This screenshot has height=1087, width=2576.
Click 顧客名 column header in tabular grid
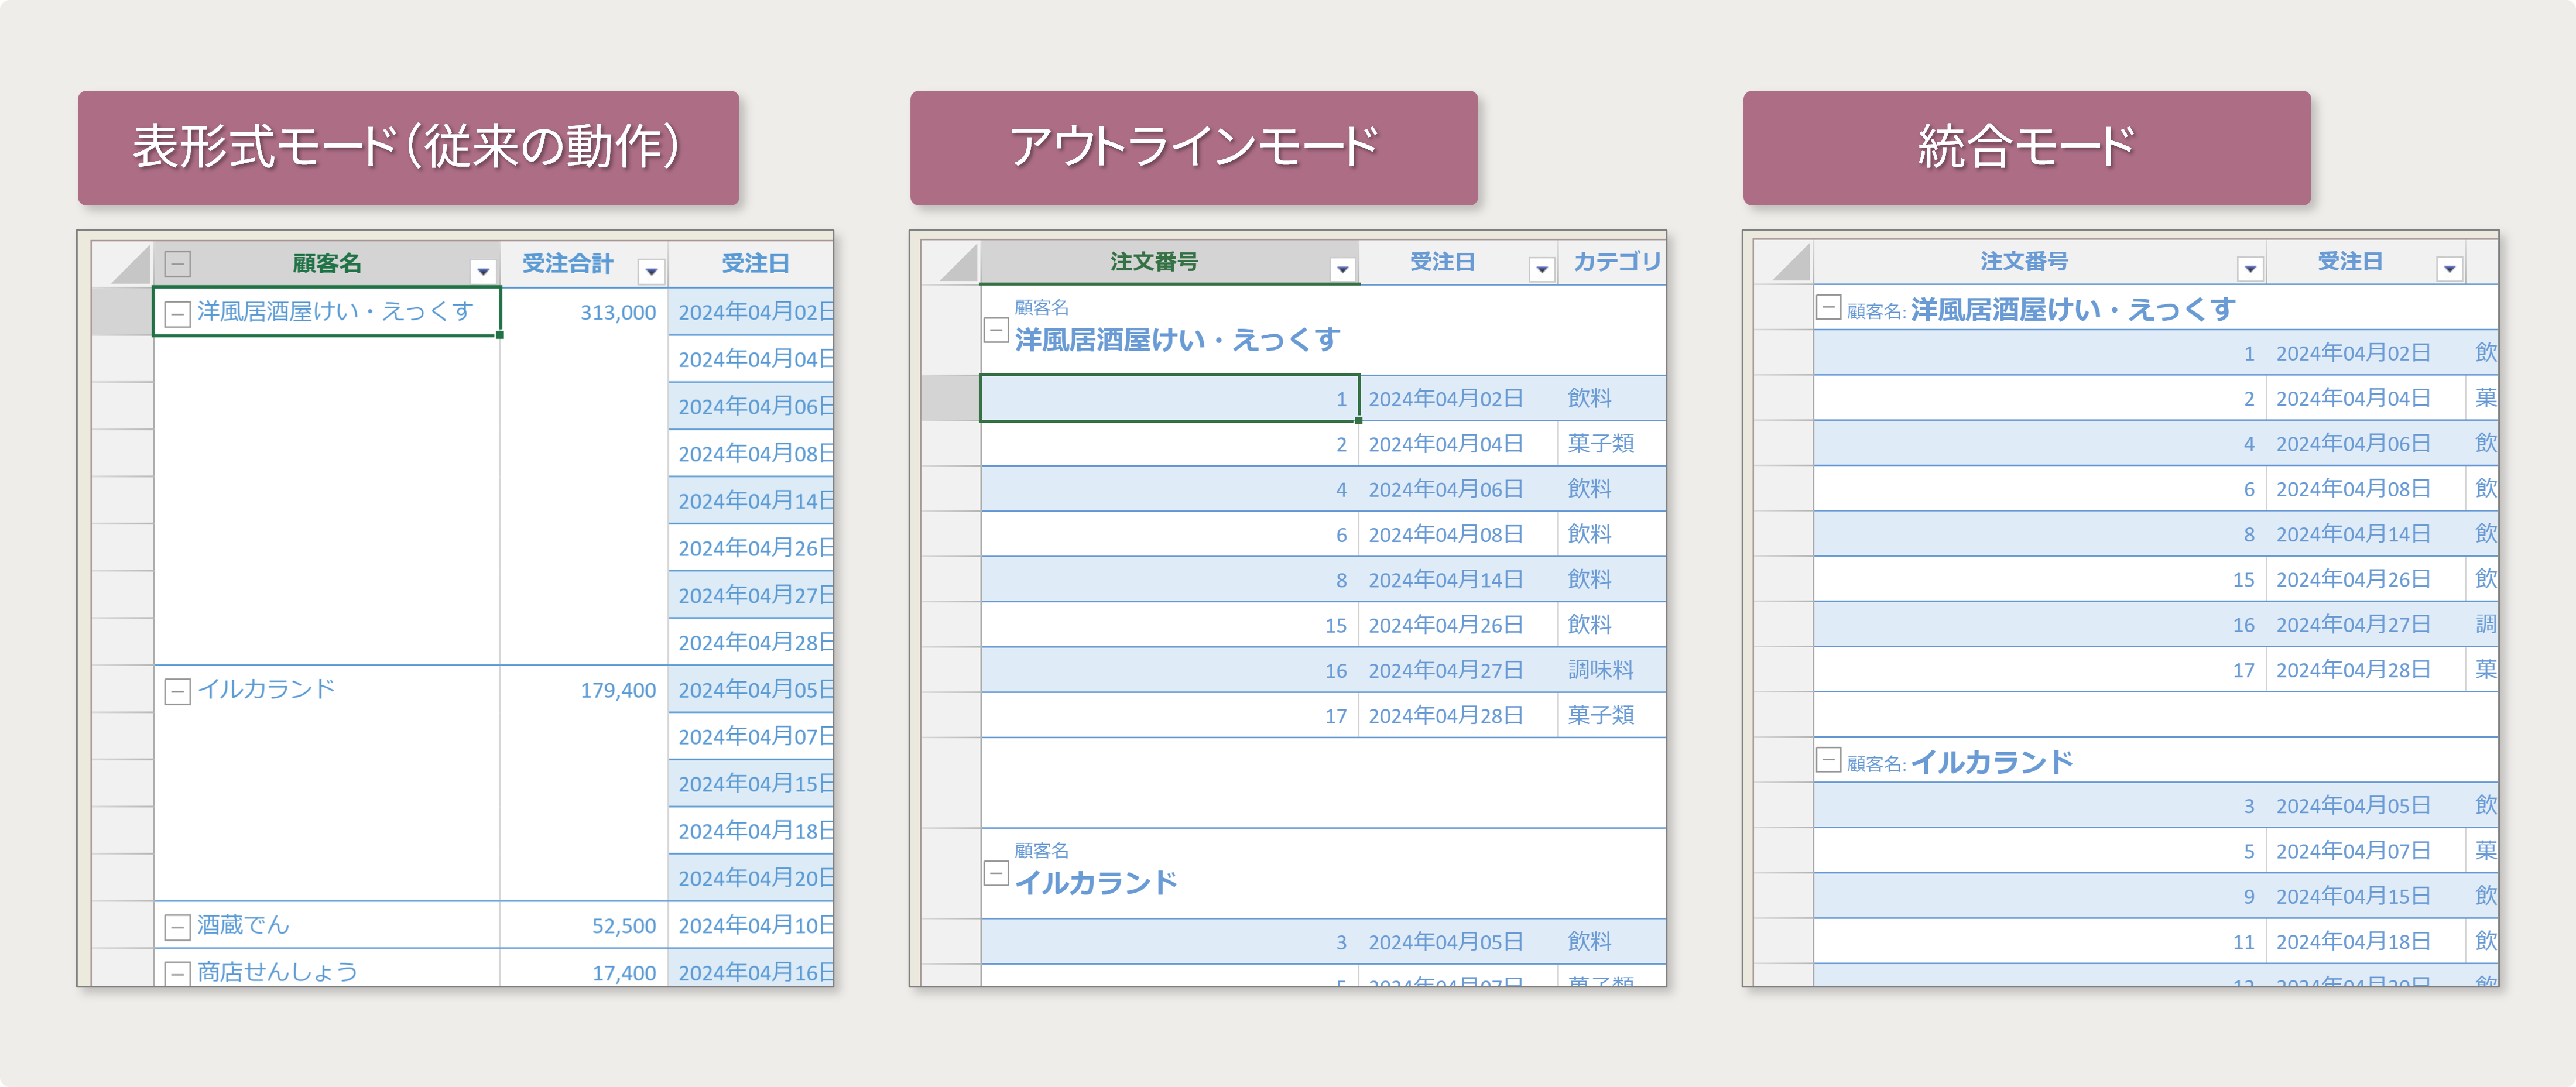(326, 264)
